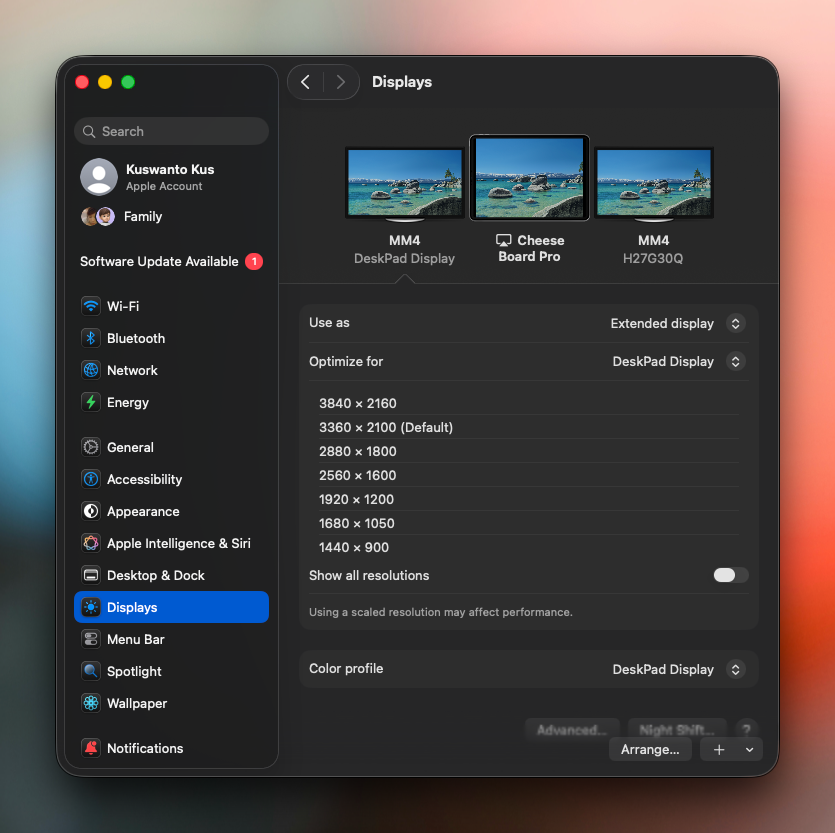Open Spotlight settings
835x833 pixels.
pos(171,671)
